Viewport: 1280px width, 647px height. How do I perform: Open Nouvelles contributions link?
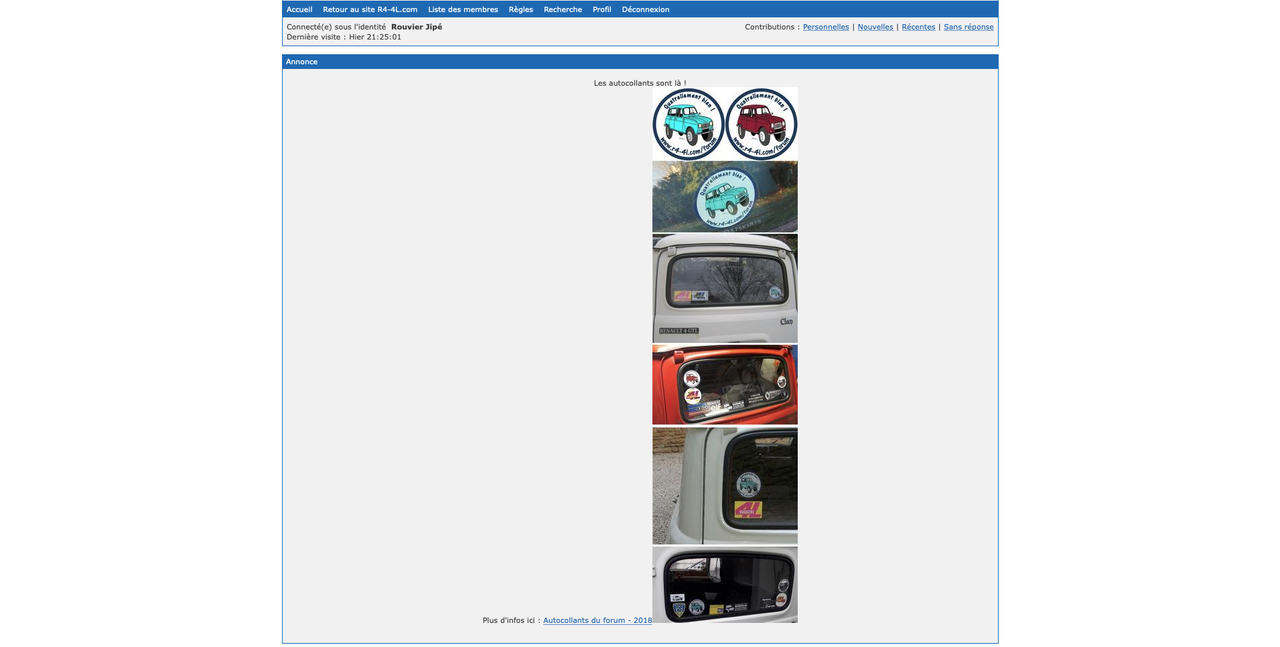tap(875, 27)
